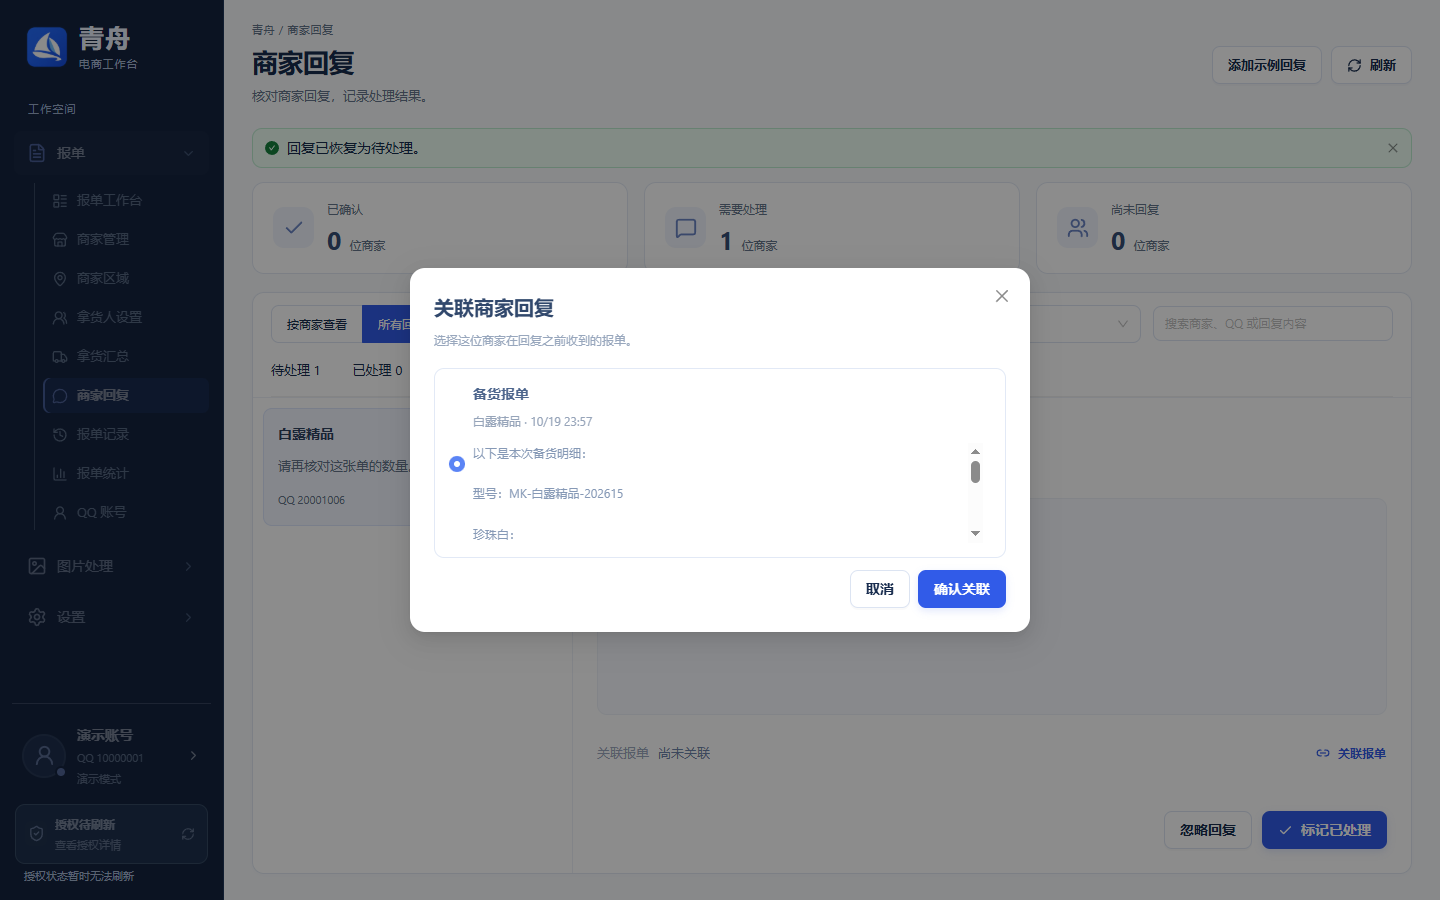Click the 关联报单 link
Screen dimensions: 1440x900
1351,753
